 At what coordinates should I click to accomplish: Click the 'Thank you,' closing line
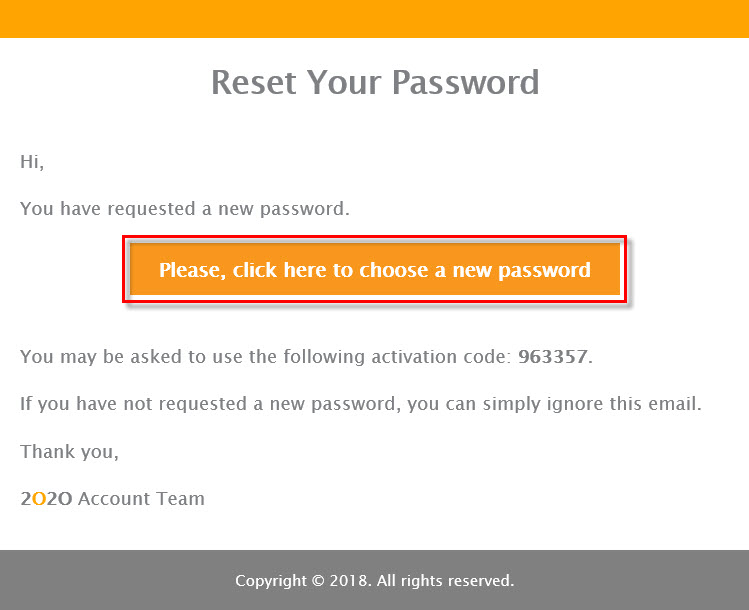(x=69, y=451)
